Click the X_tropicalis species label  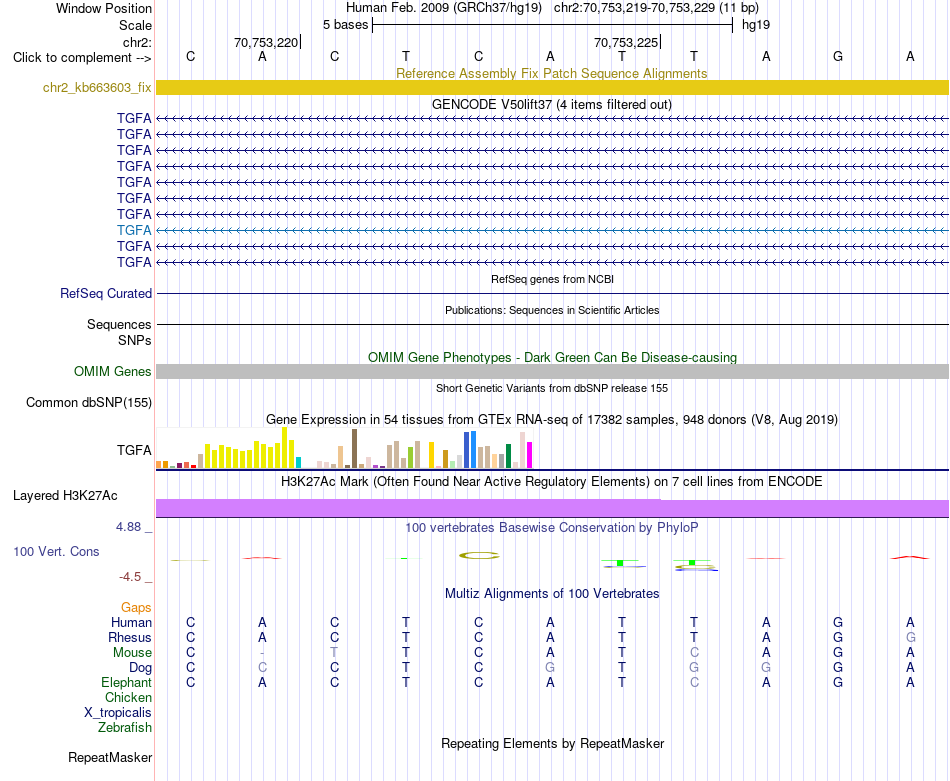[118, 713]
